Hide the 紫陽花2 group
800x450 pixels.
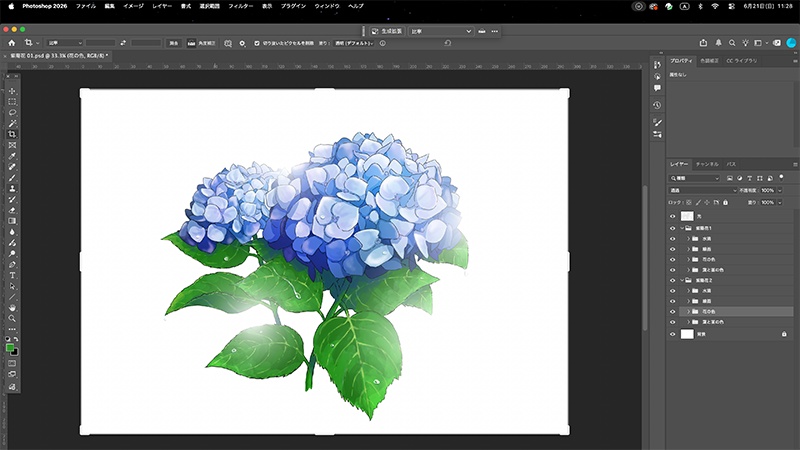672,280
